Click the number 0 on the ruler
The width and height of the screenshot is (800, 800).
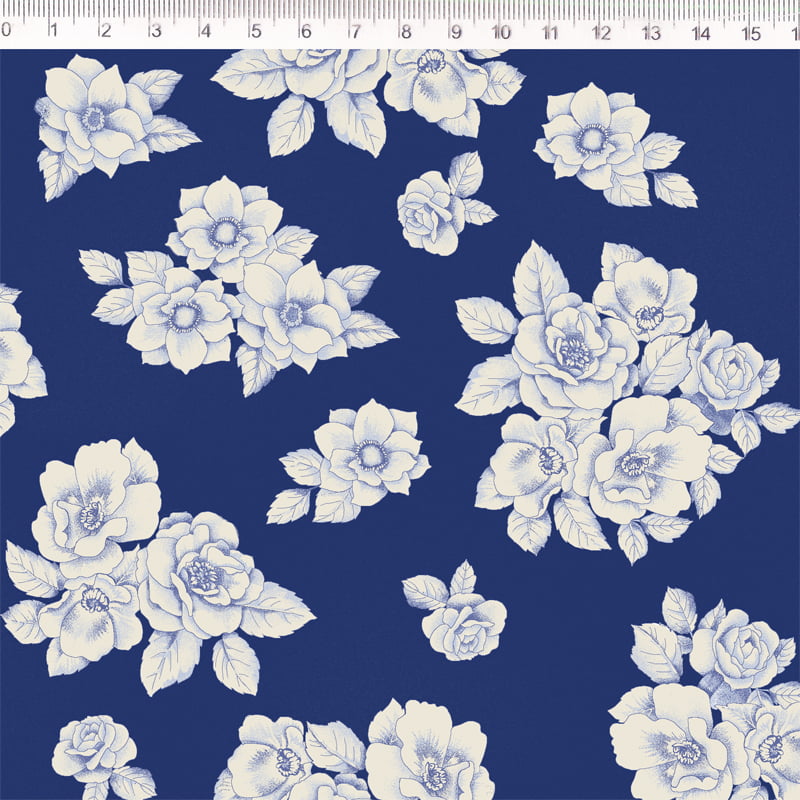6,30
